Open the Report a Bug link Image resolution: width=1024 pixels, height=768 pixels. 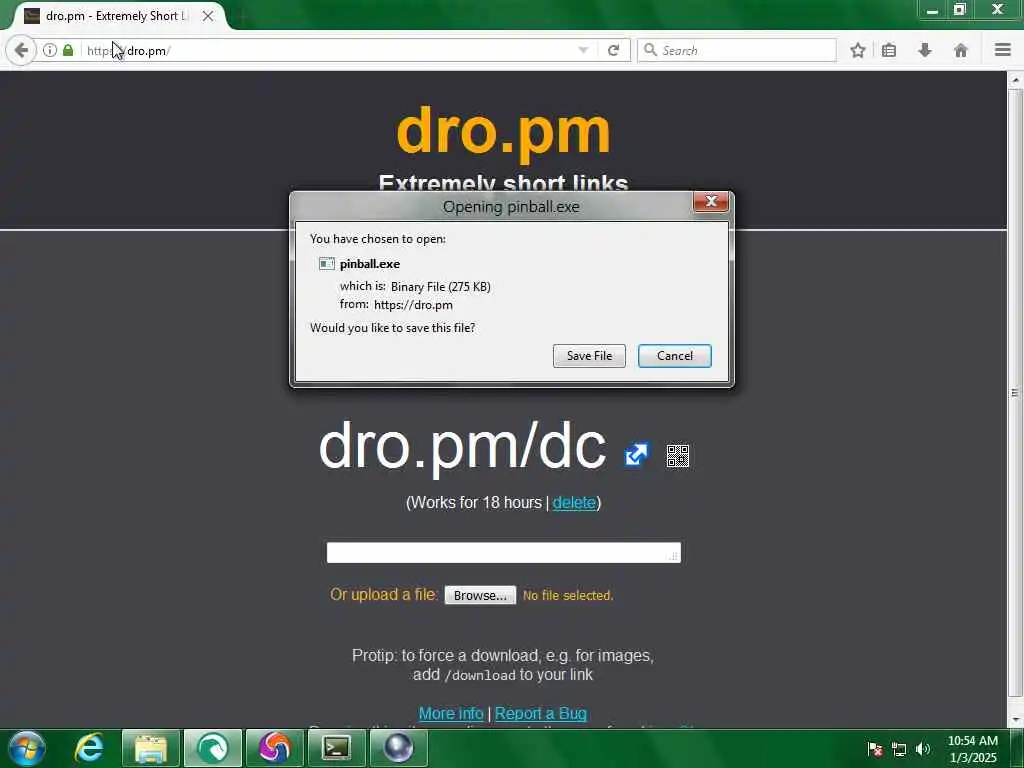coord(541,713)
